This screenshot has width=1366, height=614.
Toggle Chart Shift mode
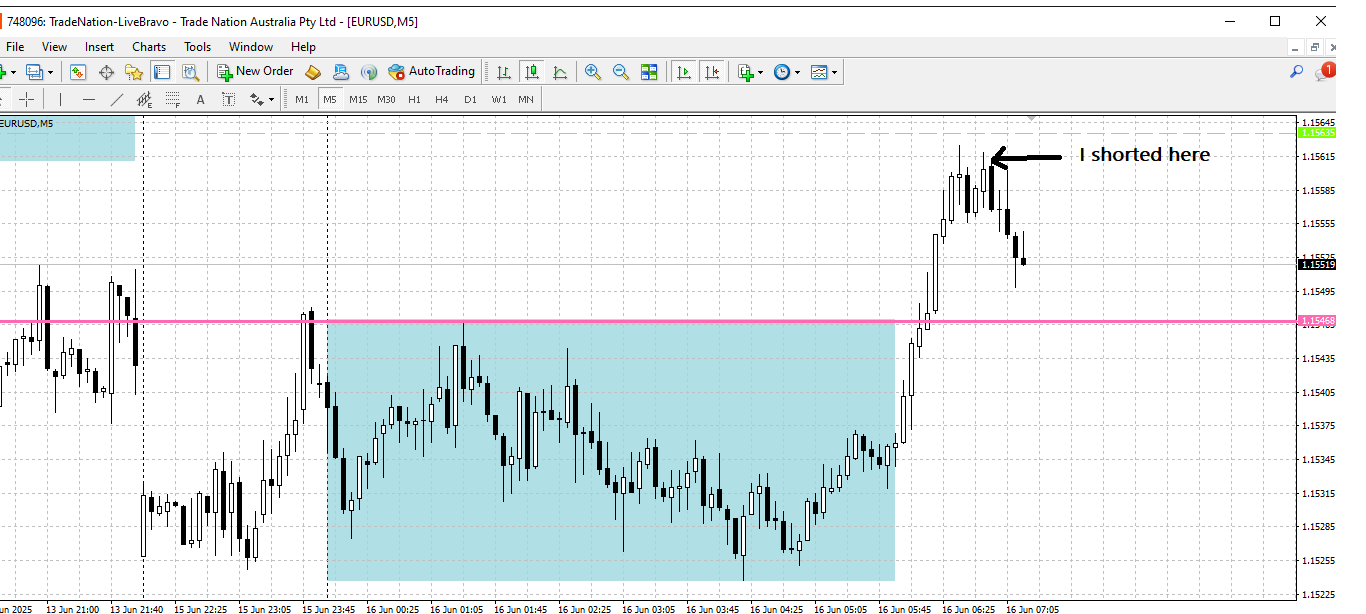pyautogui.click(x=711, y=72)
